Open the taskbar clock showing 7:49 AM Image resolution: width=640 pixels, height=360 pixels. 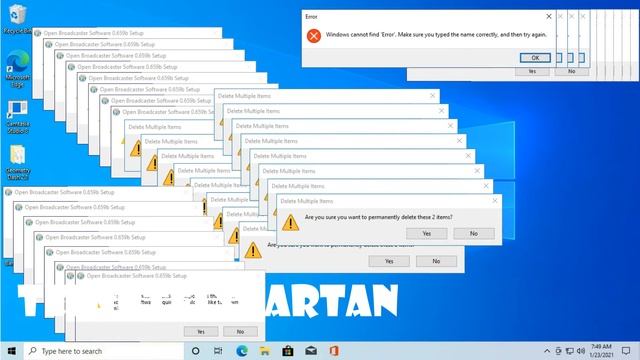(601, 351)
